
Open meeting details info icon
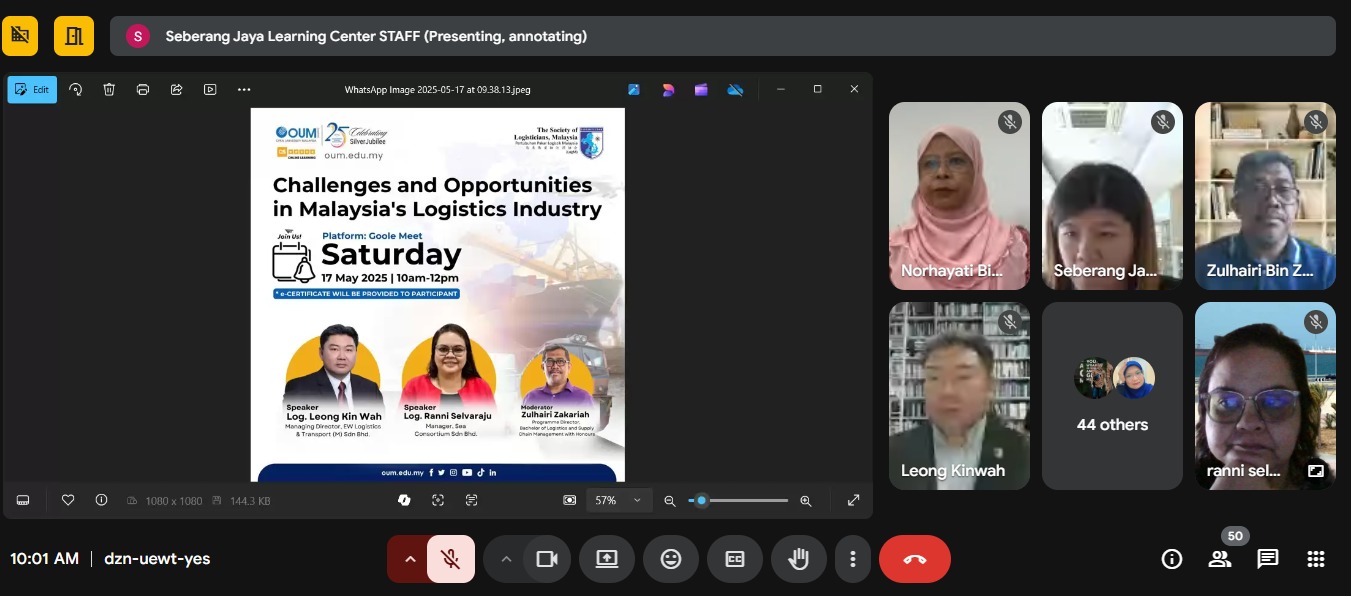1172,559
